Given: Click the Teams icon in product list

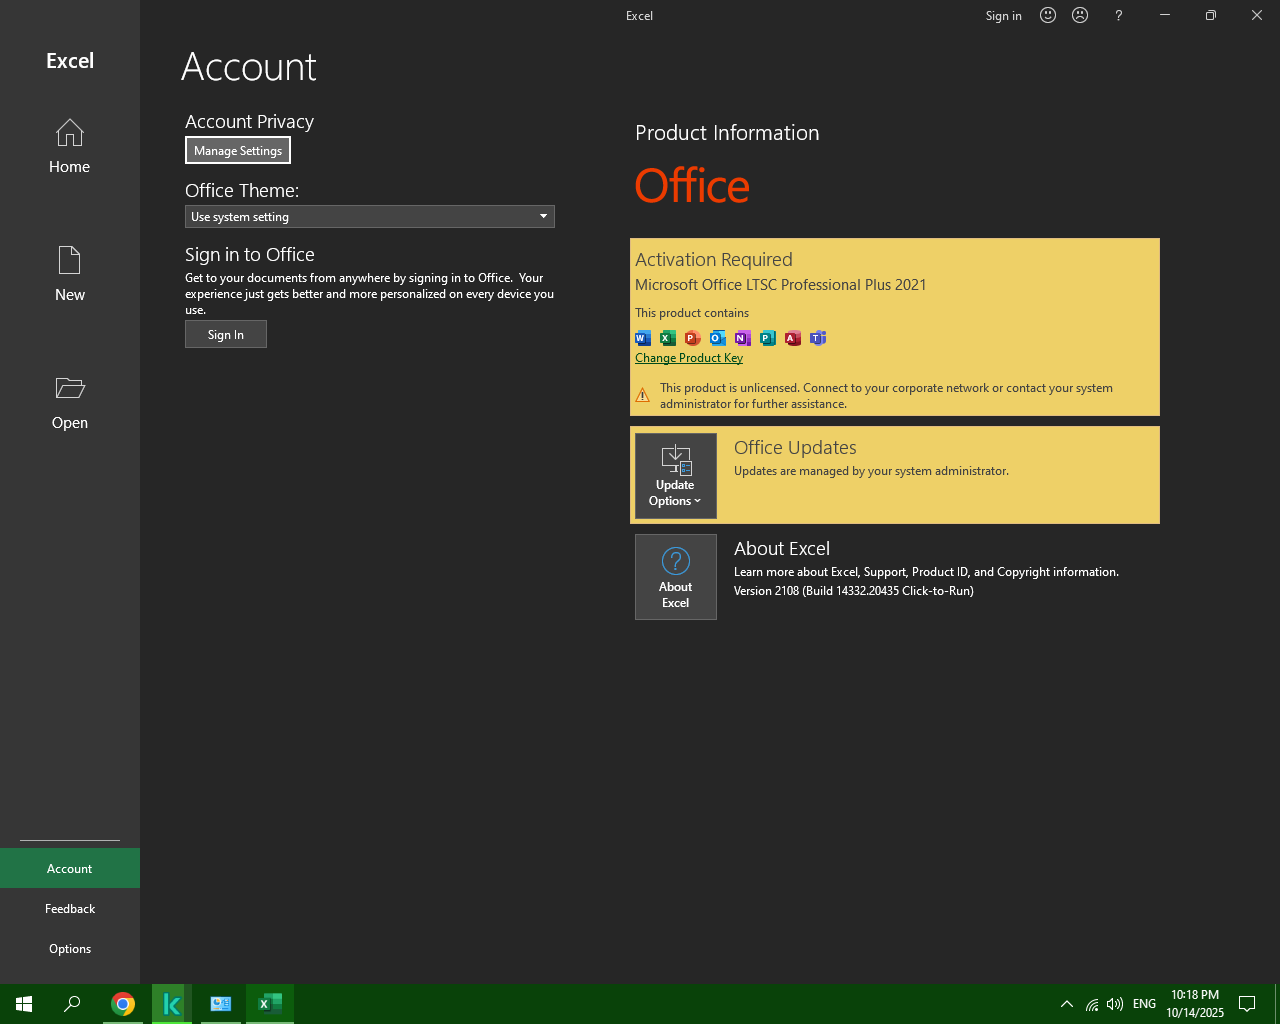Looking at the screenshot, I should pyautogui.click(x=818, y=338).
